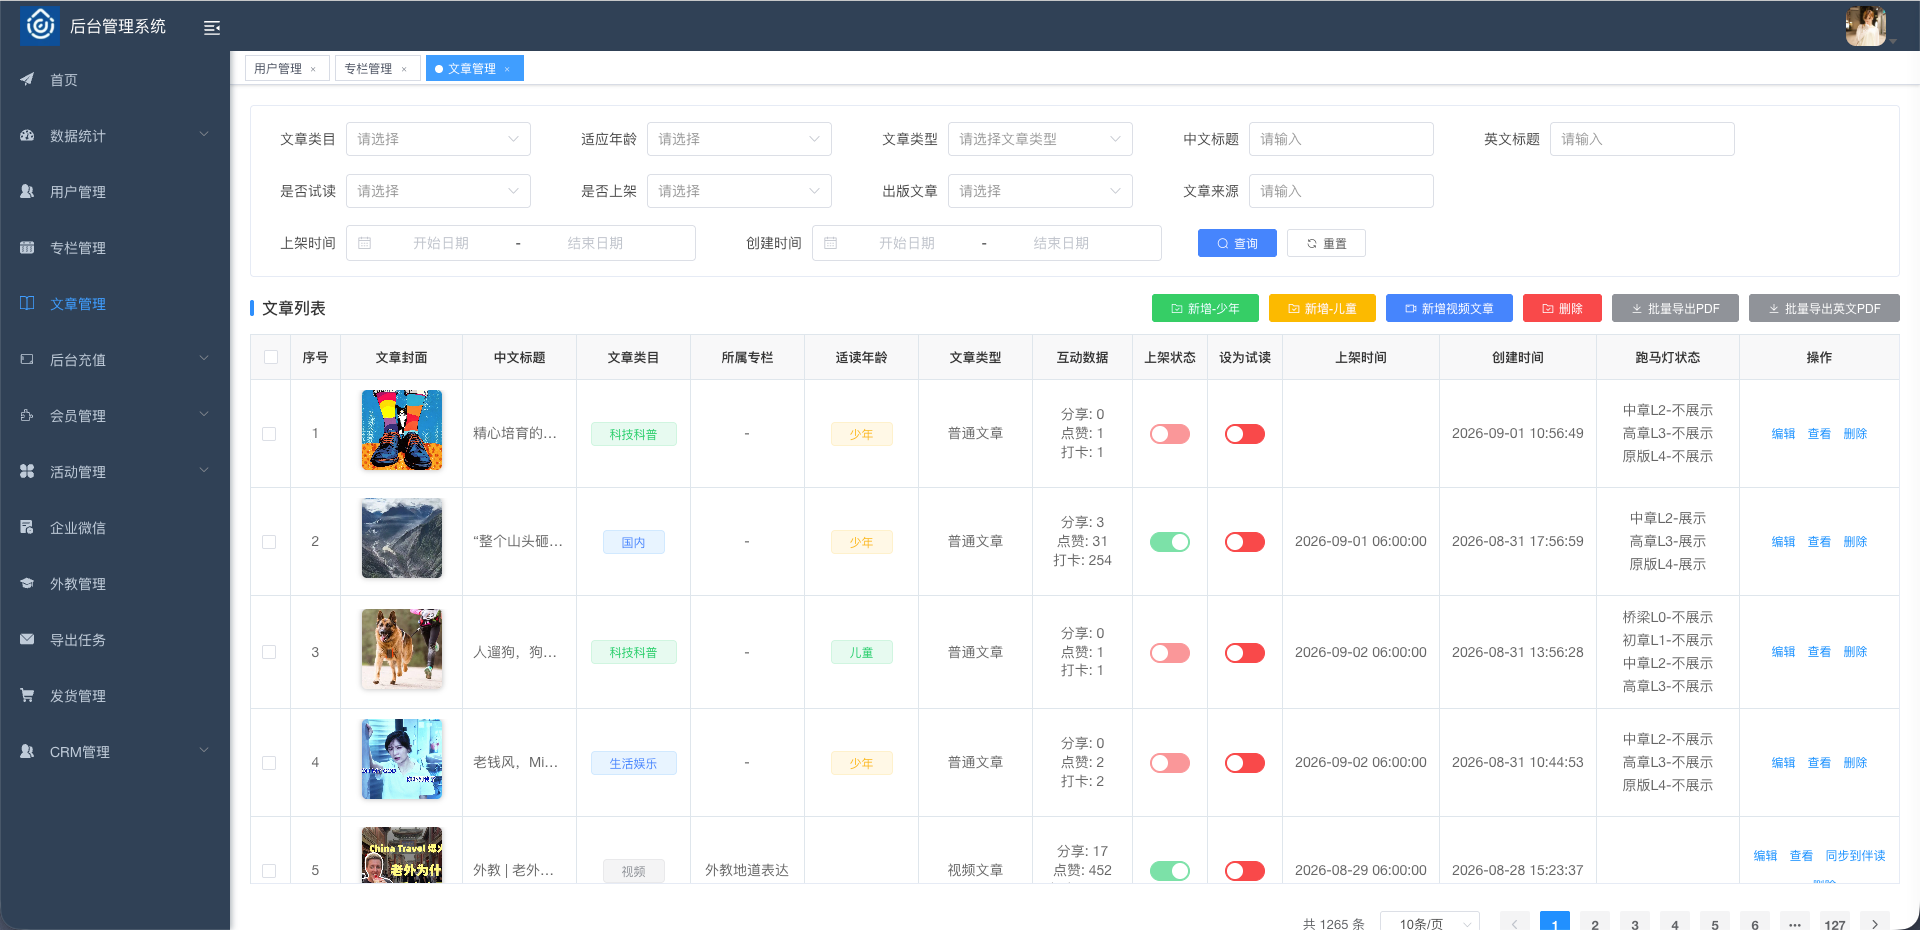Collapse the sidebar with the hamburger icon
This screenshot has height=930, width=1920.
click(x=212, y=28)
